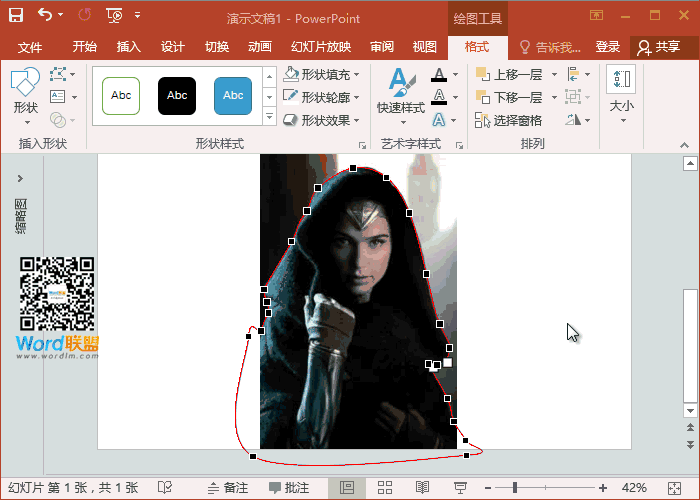700x500 pixels.
Task: Click the Save icon in the title bar
Action: (x=17, y=15)
